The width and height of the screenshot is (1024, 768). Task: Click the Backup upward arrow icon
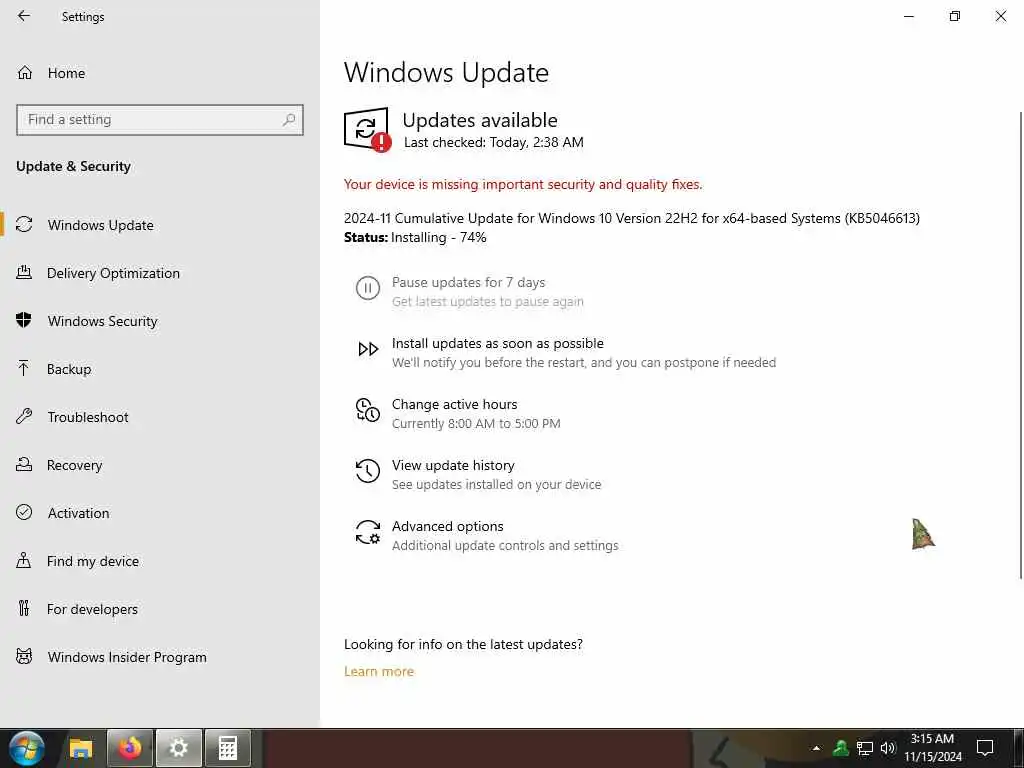point(24,368)
